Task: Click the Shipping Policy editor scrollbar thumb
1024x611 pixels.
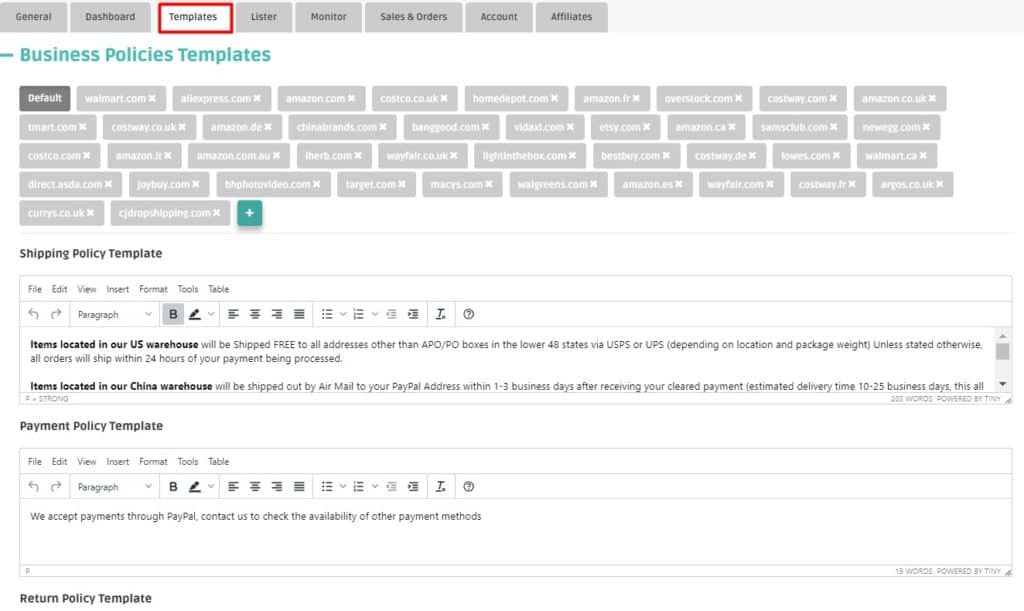Action: click(1002, 351)
